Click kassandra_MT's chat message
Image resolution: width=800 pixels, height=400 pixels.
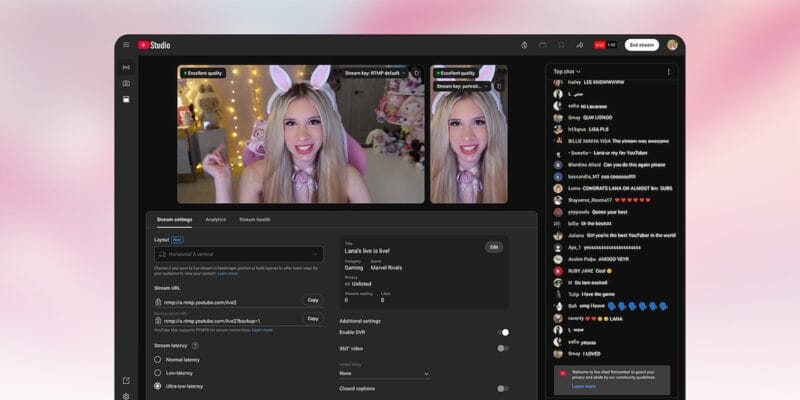[x=602, y=177]
